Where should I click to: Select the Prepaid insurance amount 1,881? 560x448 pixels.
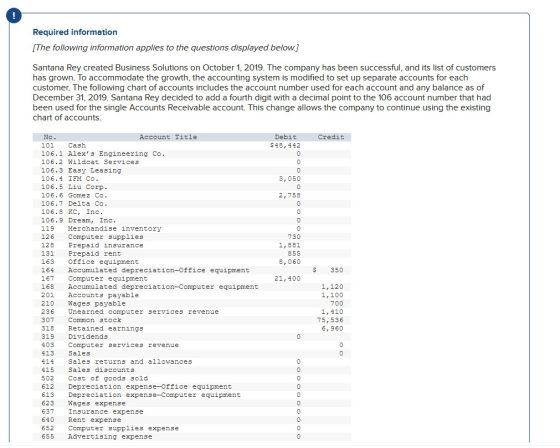click(x=290, y=245)
